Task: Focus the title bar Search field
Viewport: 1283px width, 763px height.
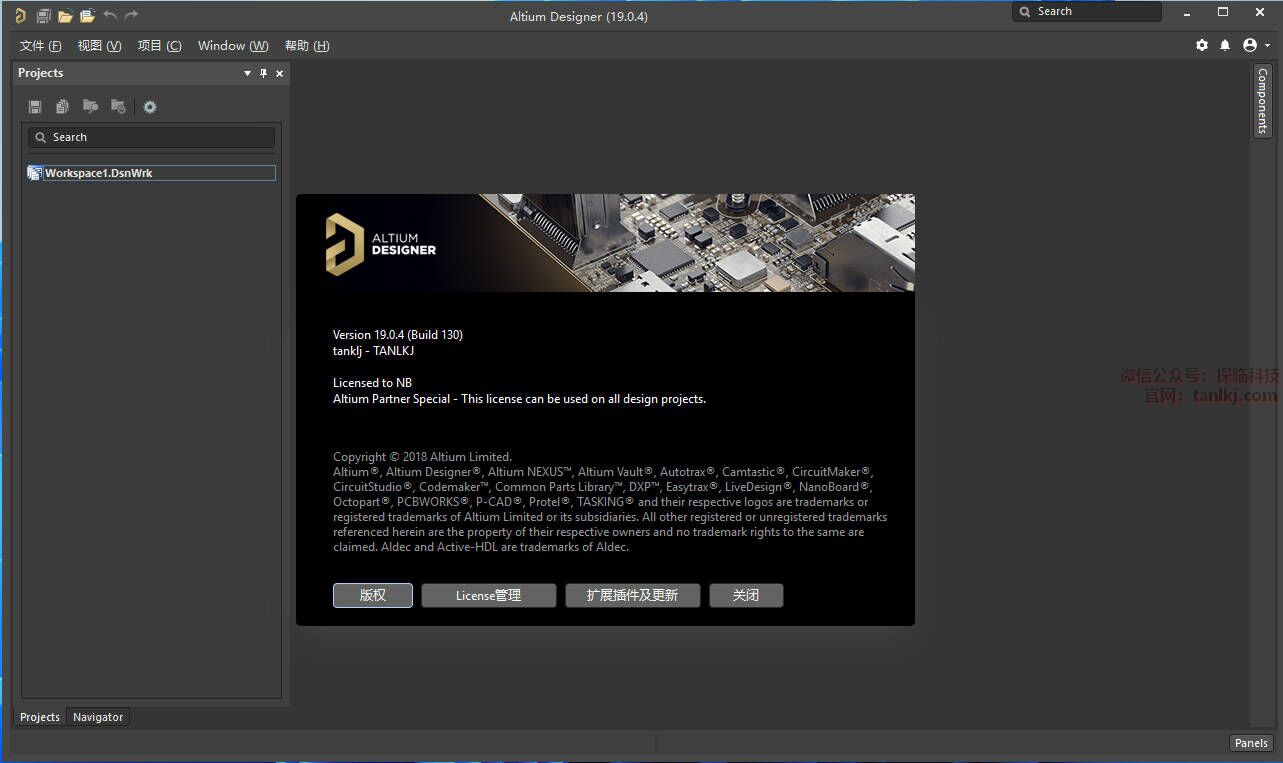Action: coord(1087,12)
